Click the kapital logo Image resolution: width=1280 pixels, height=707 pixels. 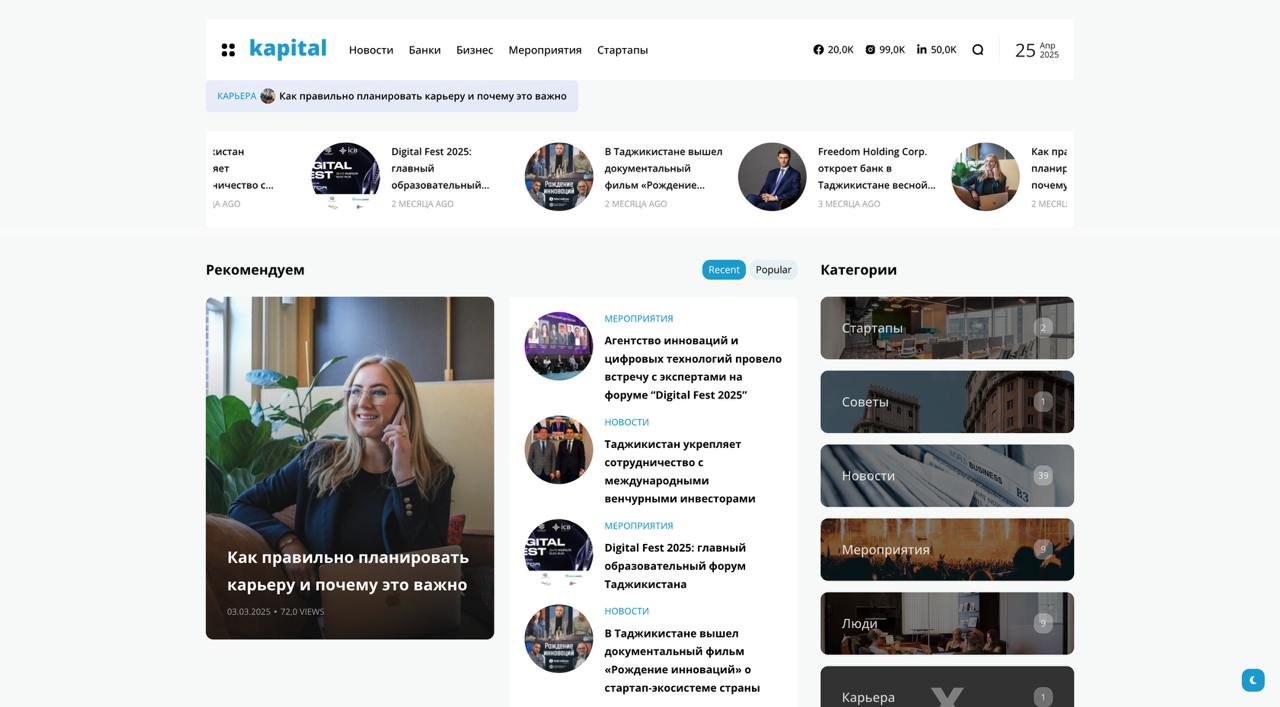click(x=288, y=47)
